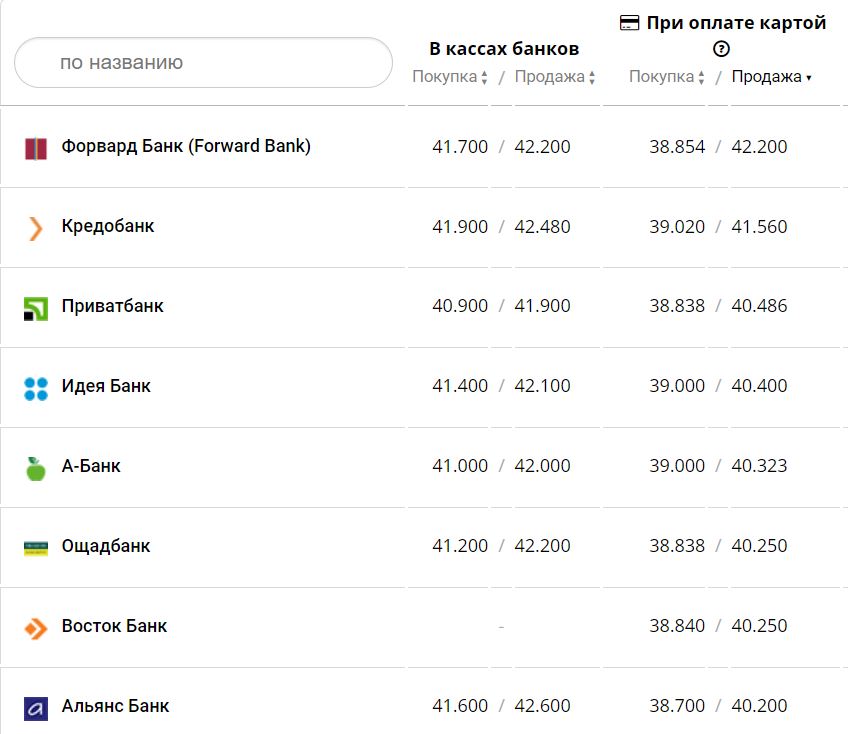This screenshot has height=734, width=848.
Task: Click the Forward Bank logo icon
Action: click(x=35, y=148)
